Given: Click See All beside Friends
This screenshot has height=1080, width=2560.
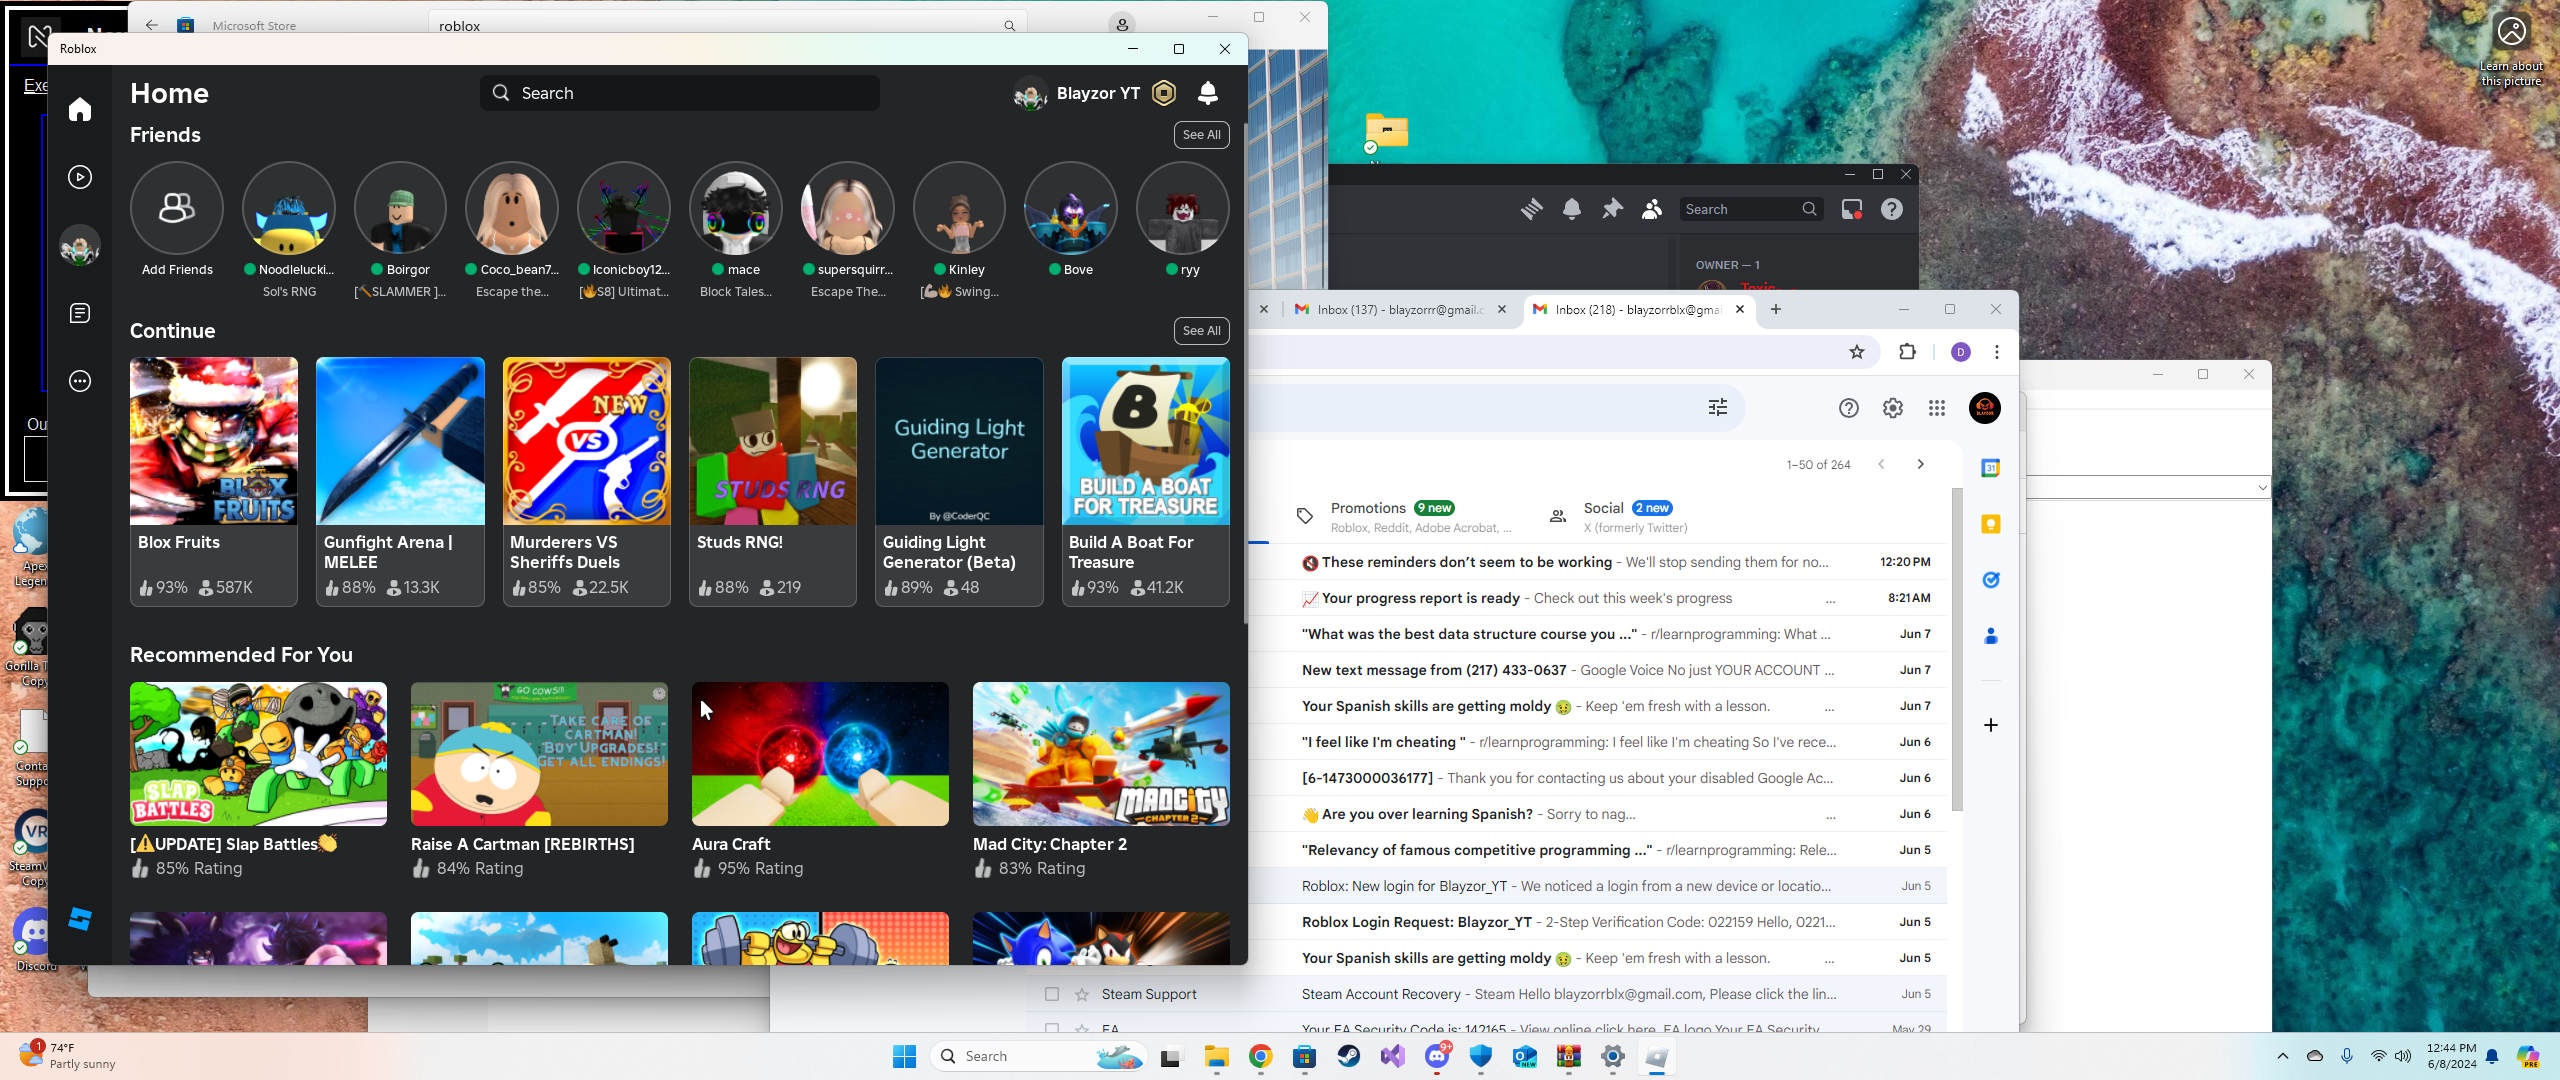Looking at the screenshot, I should 1201,135.
